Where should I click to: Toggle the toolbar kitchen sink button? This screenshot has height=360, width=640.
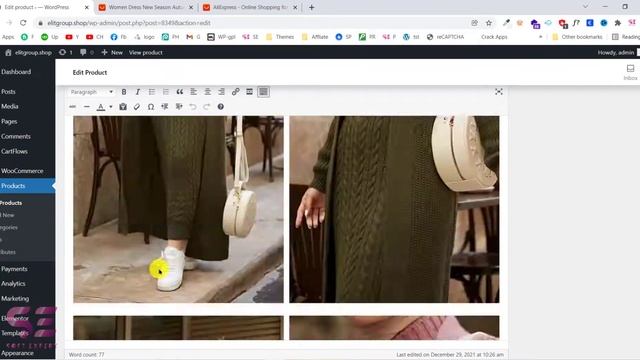[263, 92]
